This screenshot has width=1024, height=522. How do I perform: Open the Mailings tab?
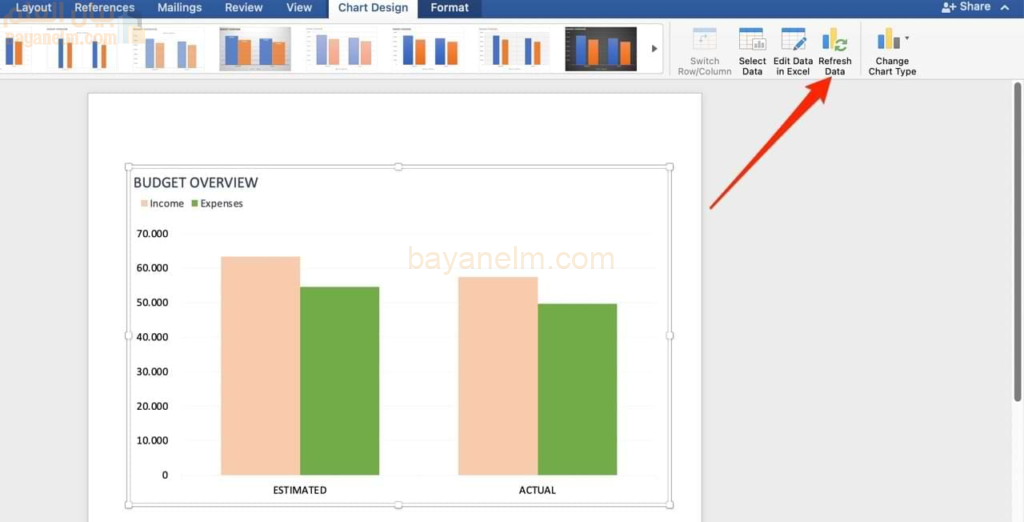179,8
